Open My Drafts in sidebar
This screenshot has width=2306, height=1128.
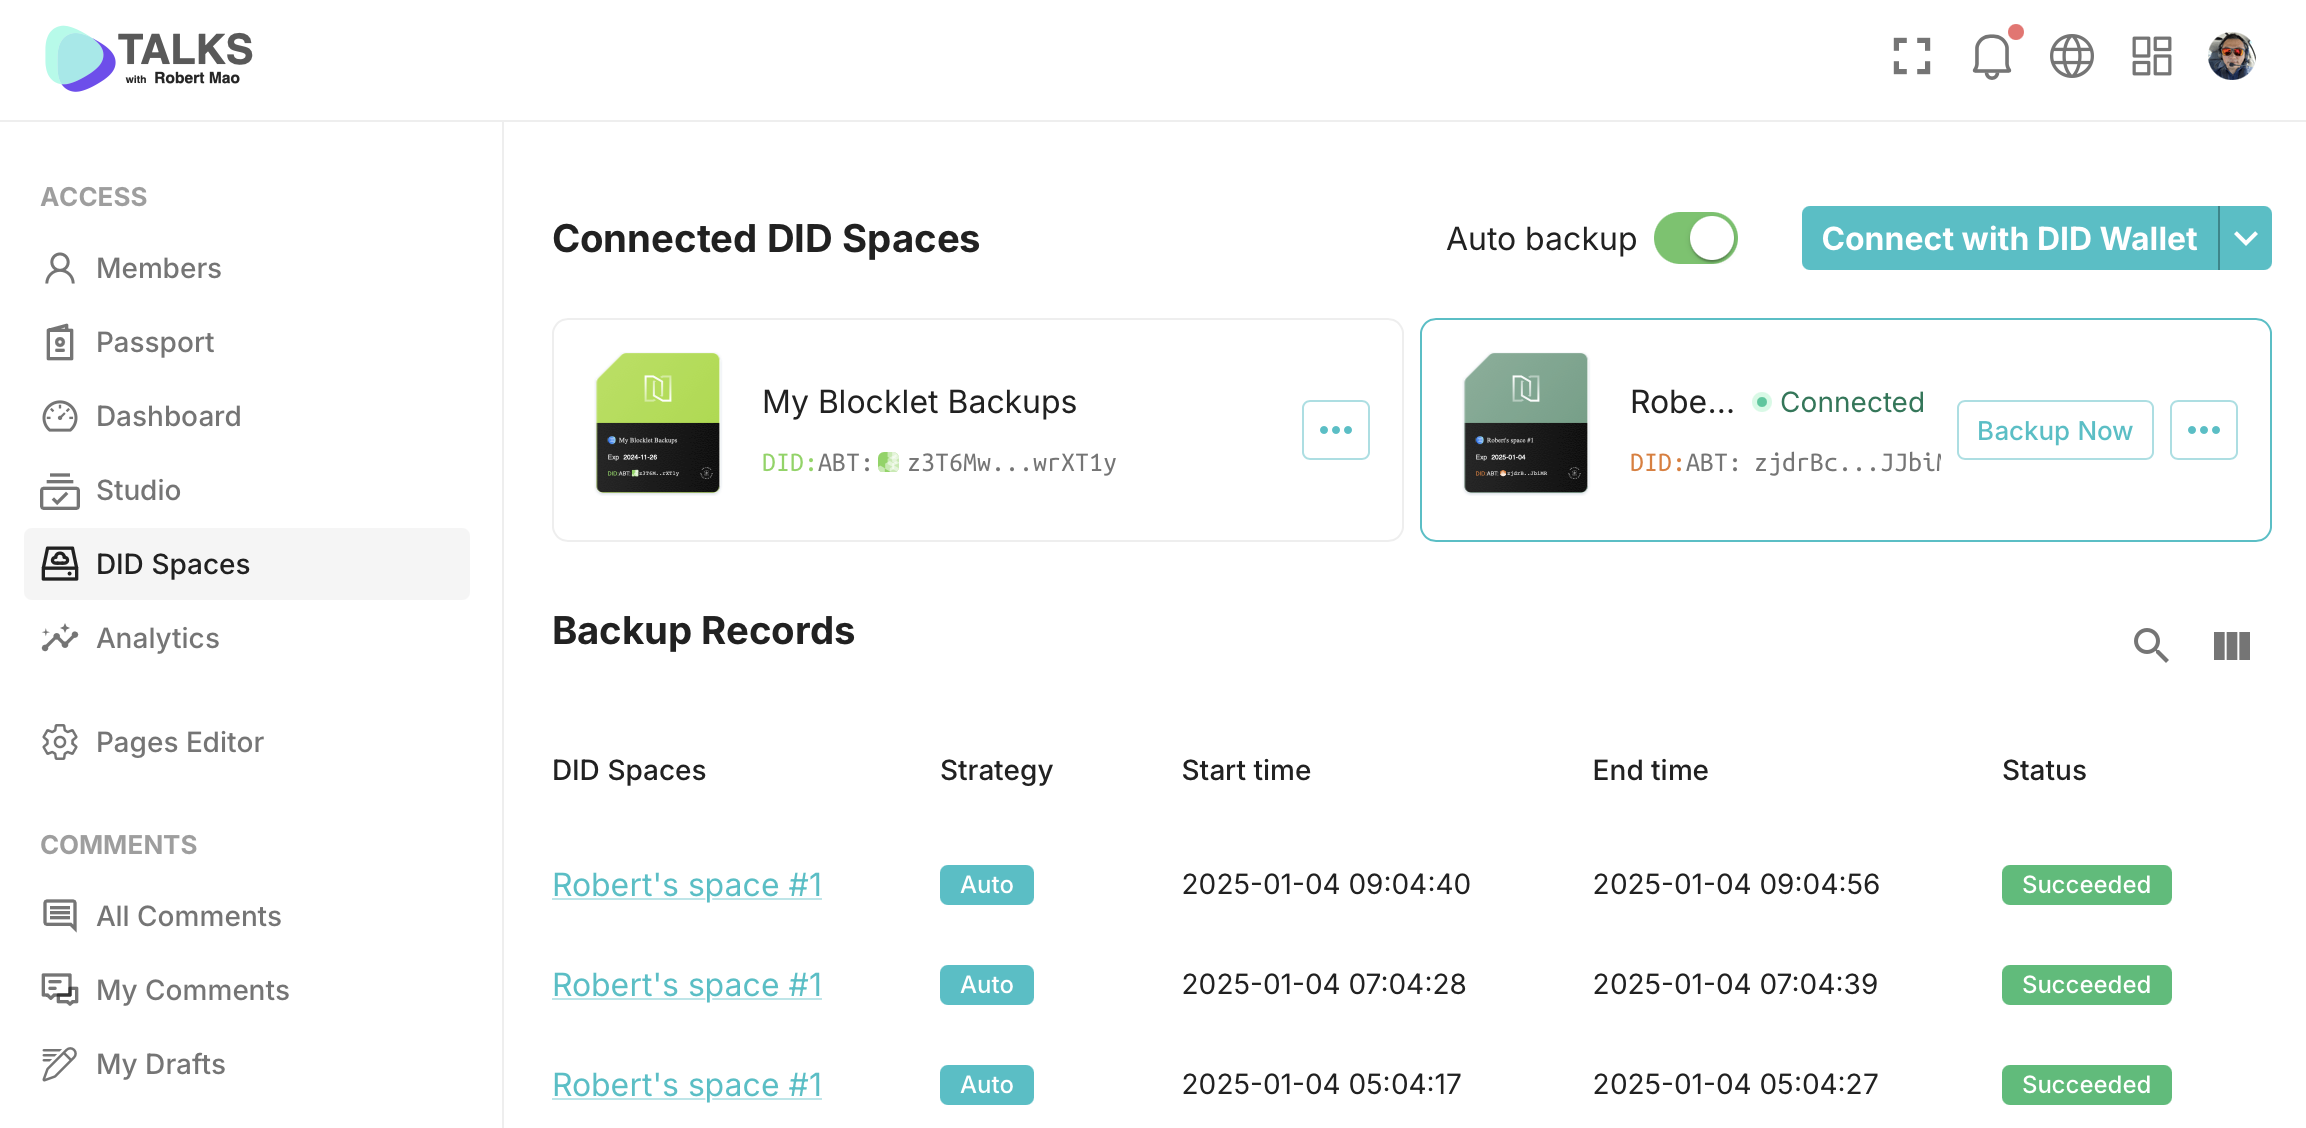(x=160, y=1064)
